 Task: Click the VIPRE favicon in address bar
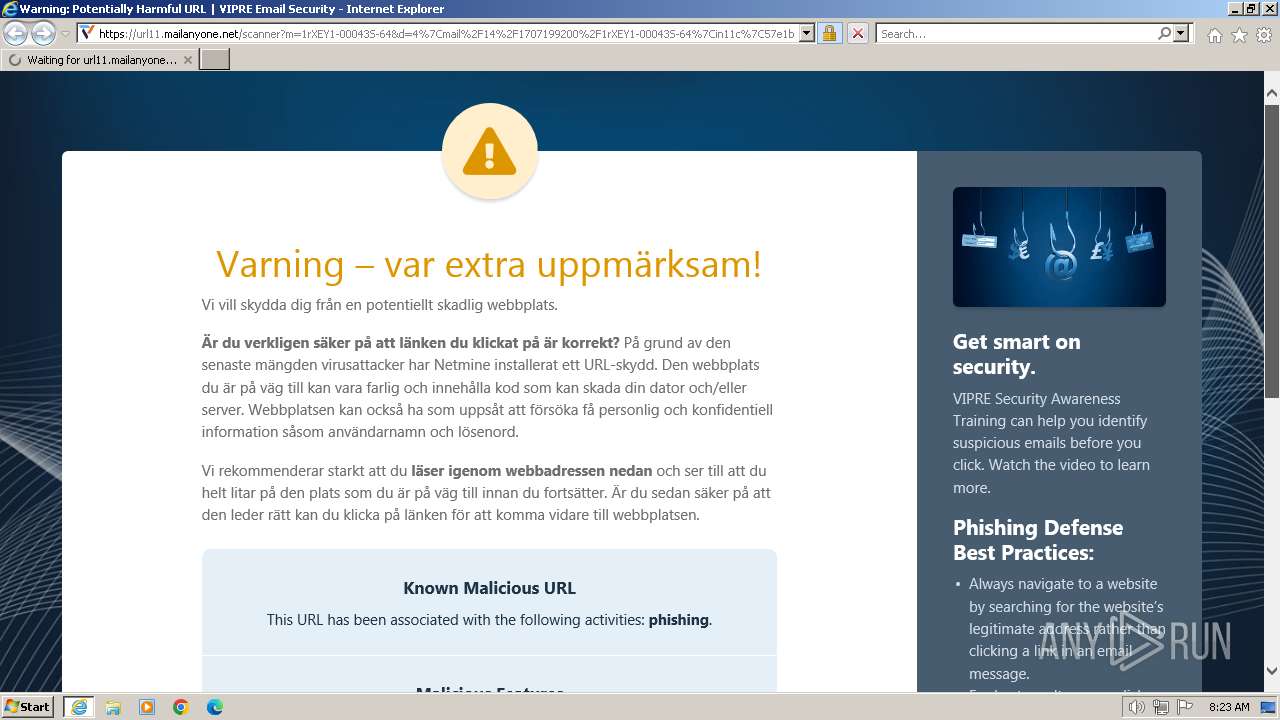[x=88, y=33]
